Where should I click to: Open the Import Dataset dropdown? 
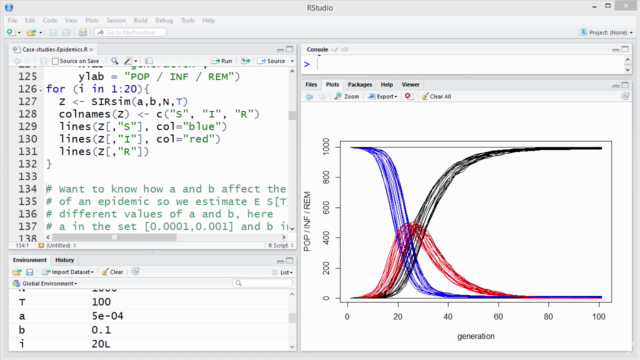[x=68, y=272]
